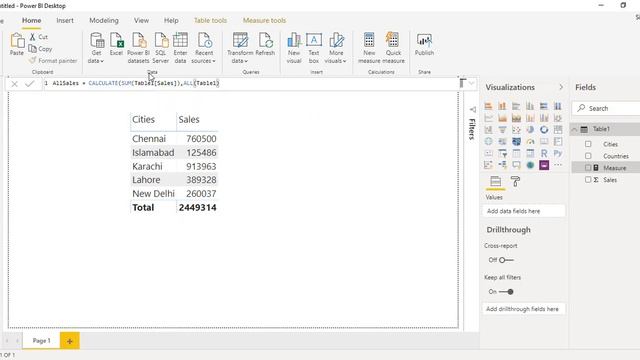The width and height of the screenshot is (640, 360).
Task: Add a new page with plus button
Action: point(70,341)
